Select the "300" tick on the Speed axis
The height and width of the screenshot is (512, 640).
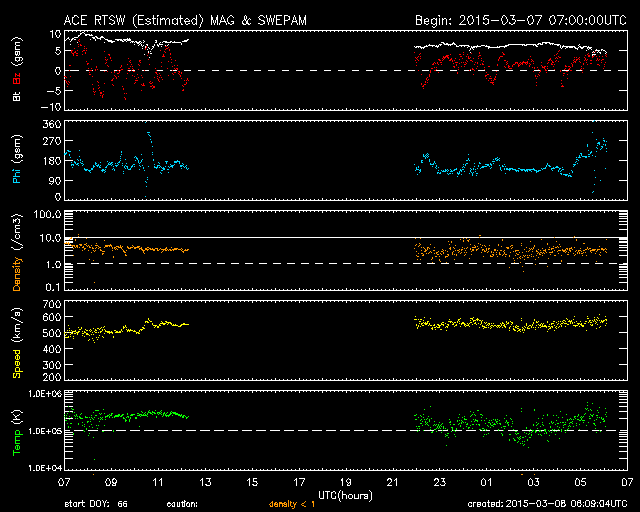52,365
